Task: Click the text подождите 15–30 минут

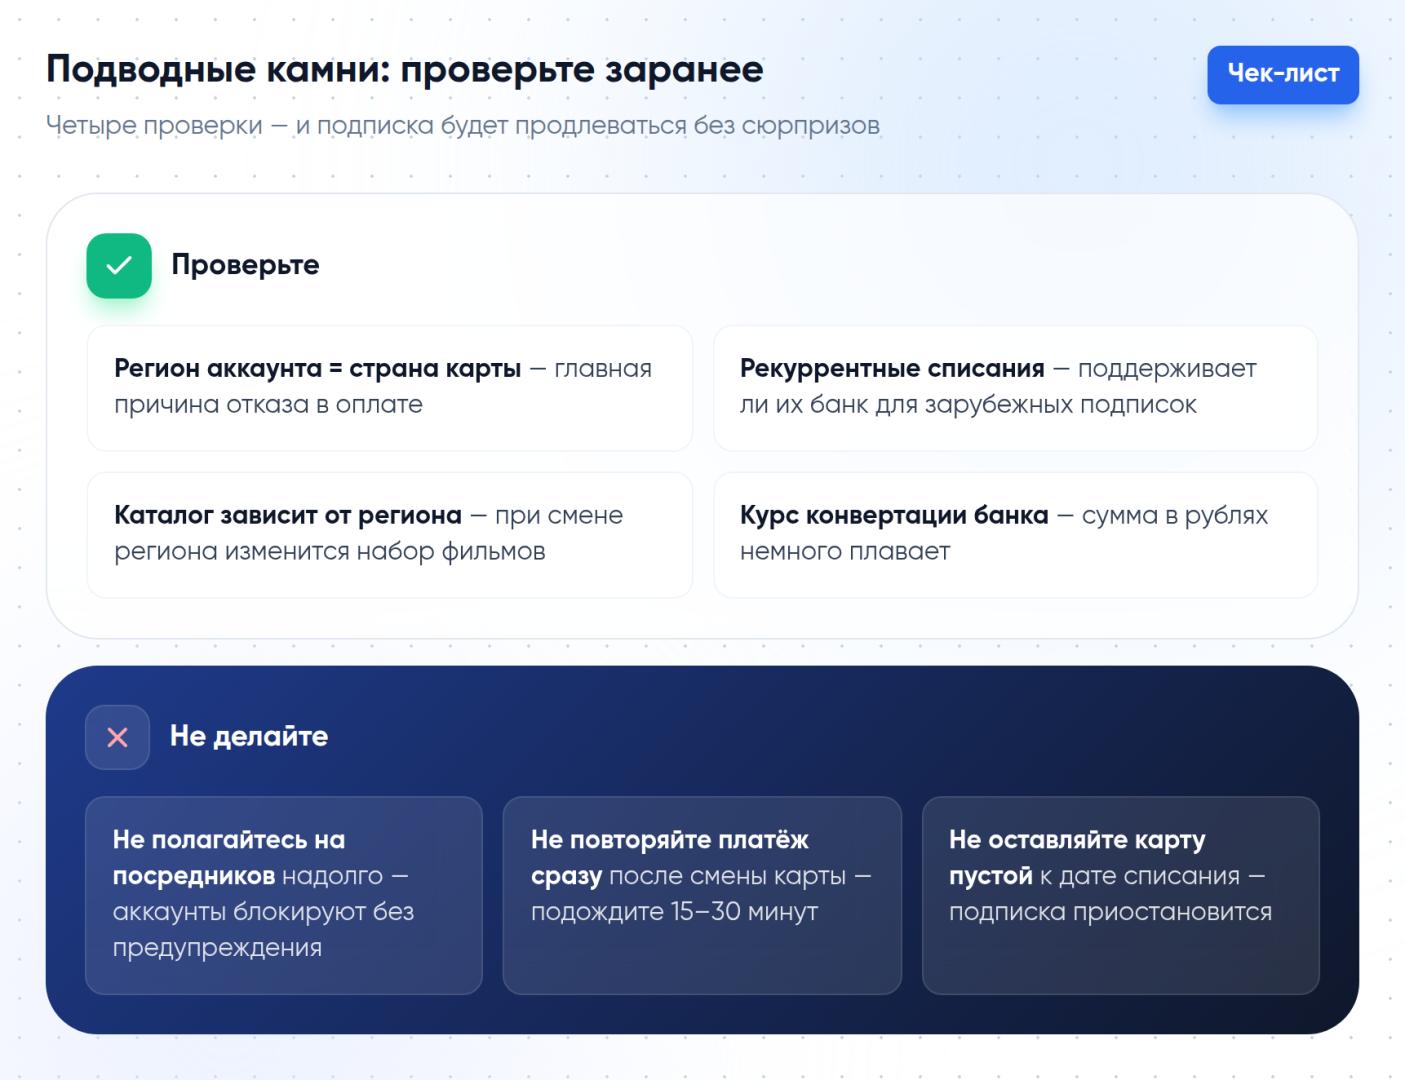Action: click(674, 912)
